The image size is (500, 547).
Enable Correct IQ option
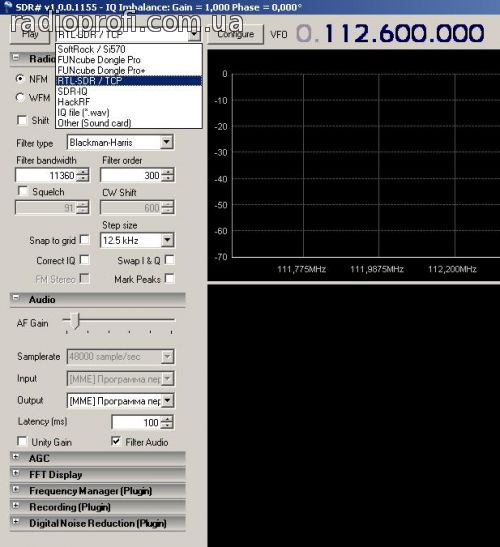(84, 260)
